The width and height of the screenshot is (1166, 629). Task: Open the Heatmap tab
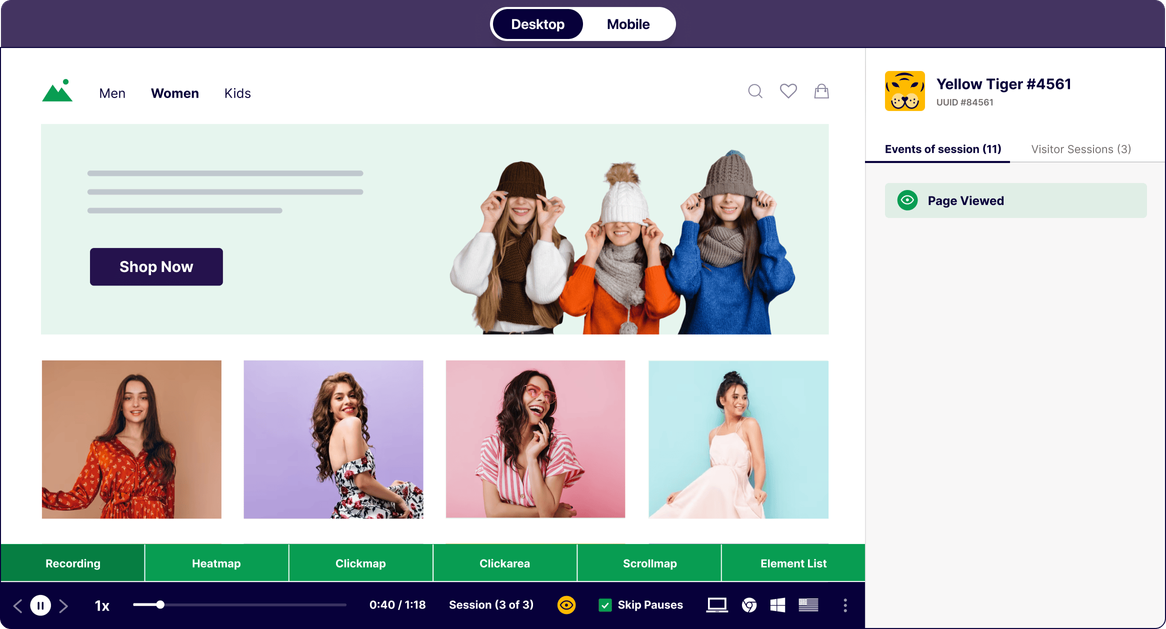(216, 563)
